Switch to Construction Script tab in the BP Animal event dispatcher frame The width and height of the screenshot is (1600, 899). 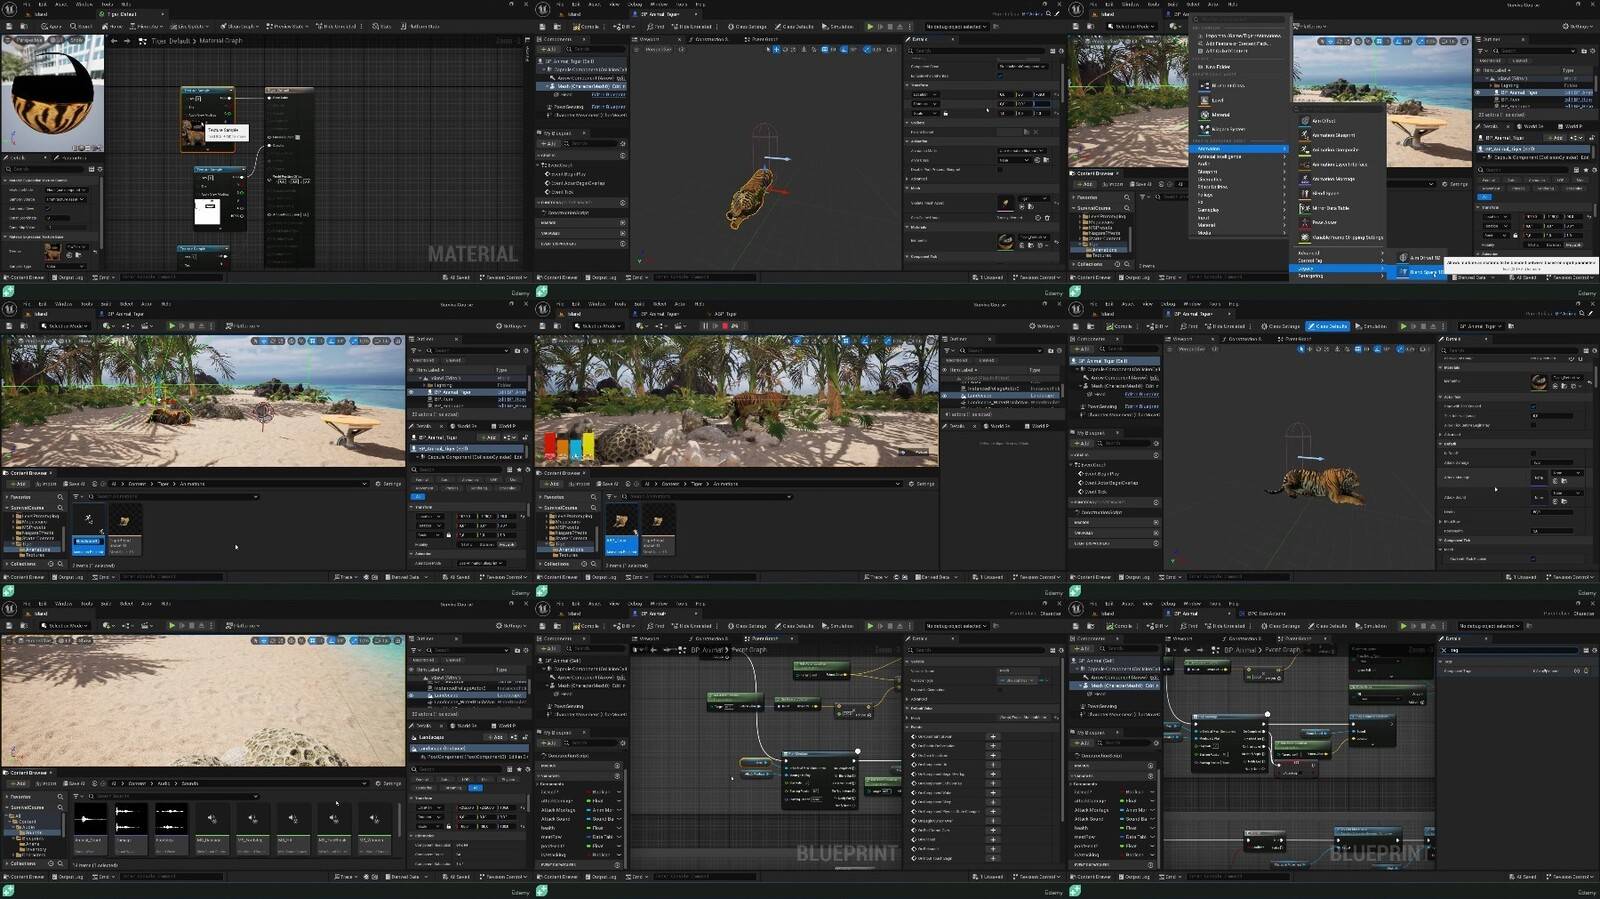(709, 639)
